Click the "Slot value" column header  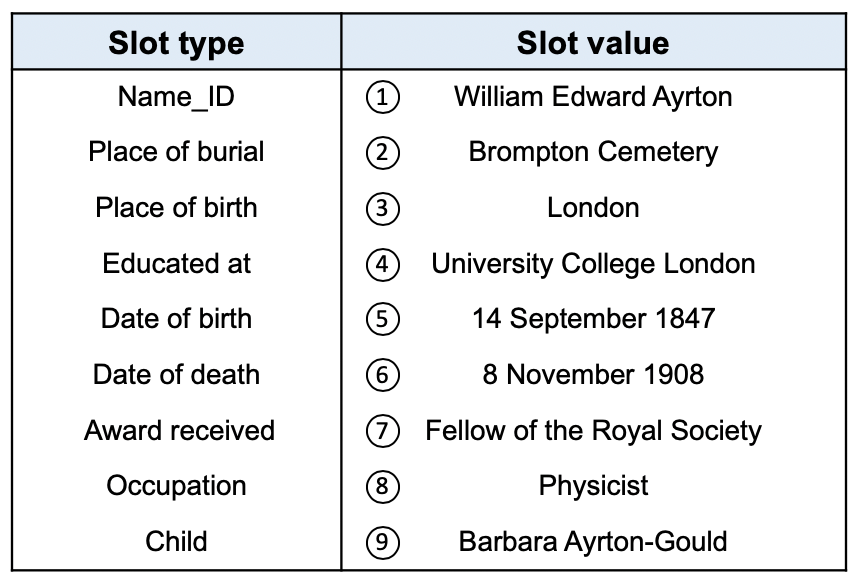tap(593, 43)
